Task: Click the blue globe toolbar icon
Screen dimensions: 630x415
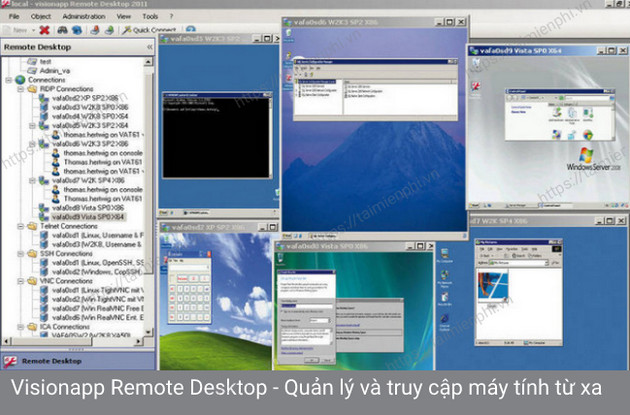Action: (77, 30)
